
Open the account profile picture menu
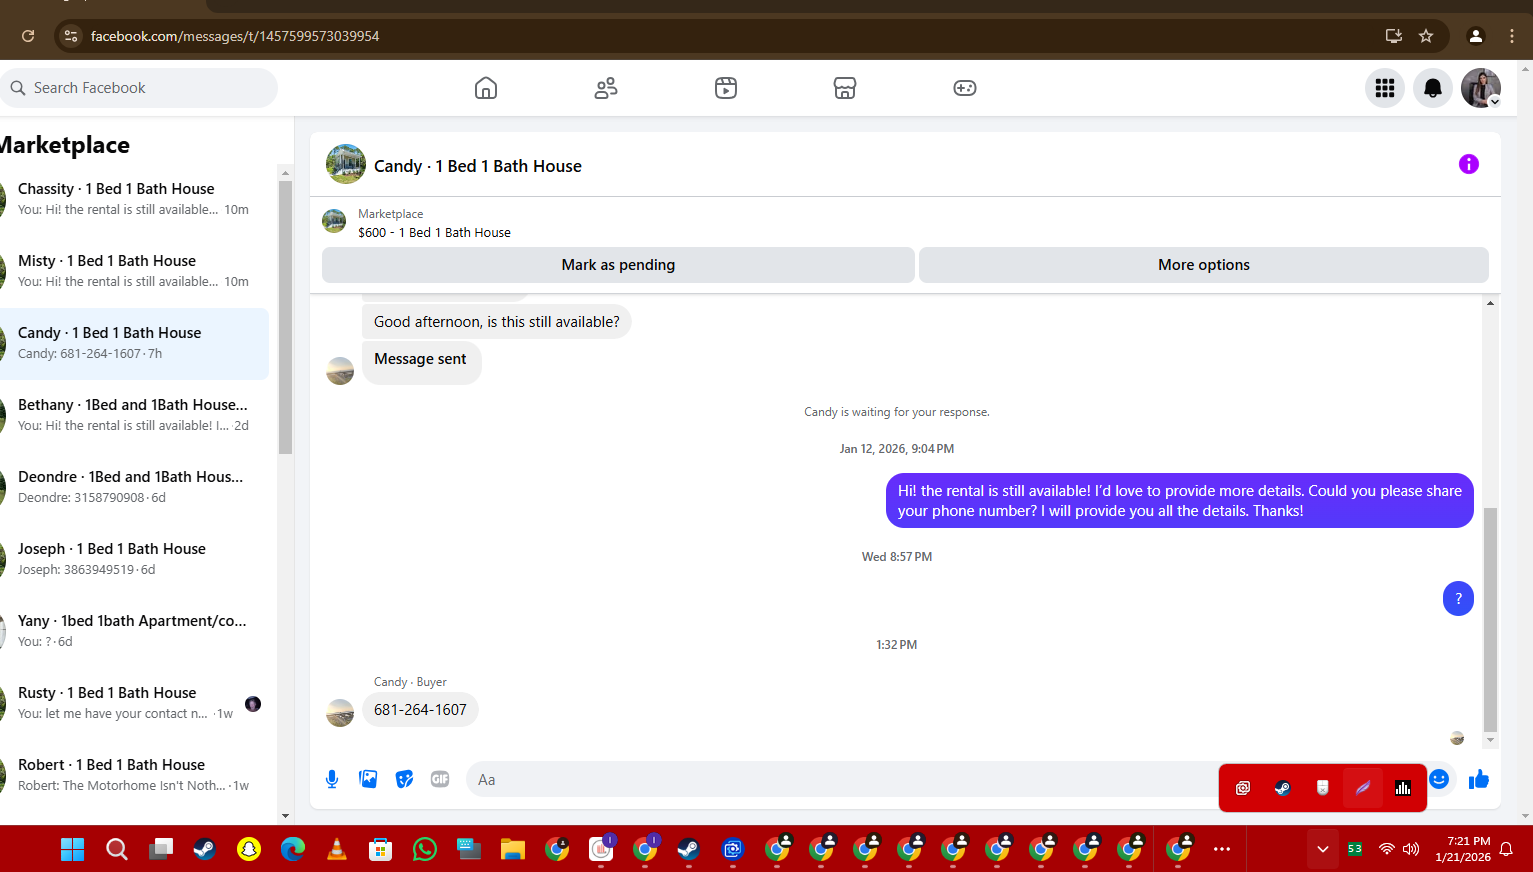(x=1481, y=88)
